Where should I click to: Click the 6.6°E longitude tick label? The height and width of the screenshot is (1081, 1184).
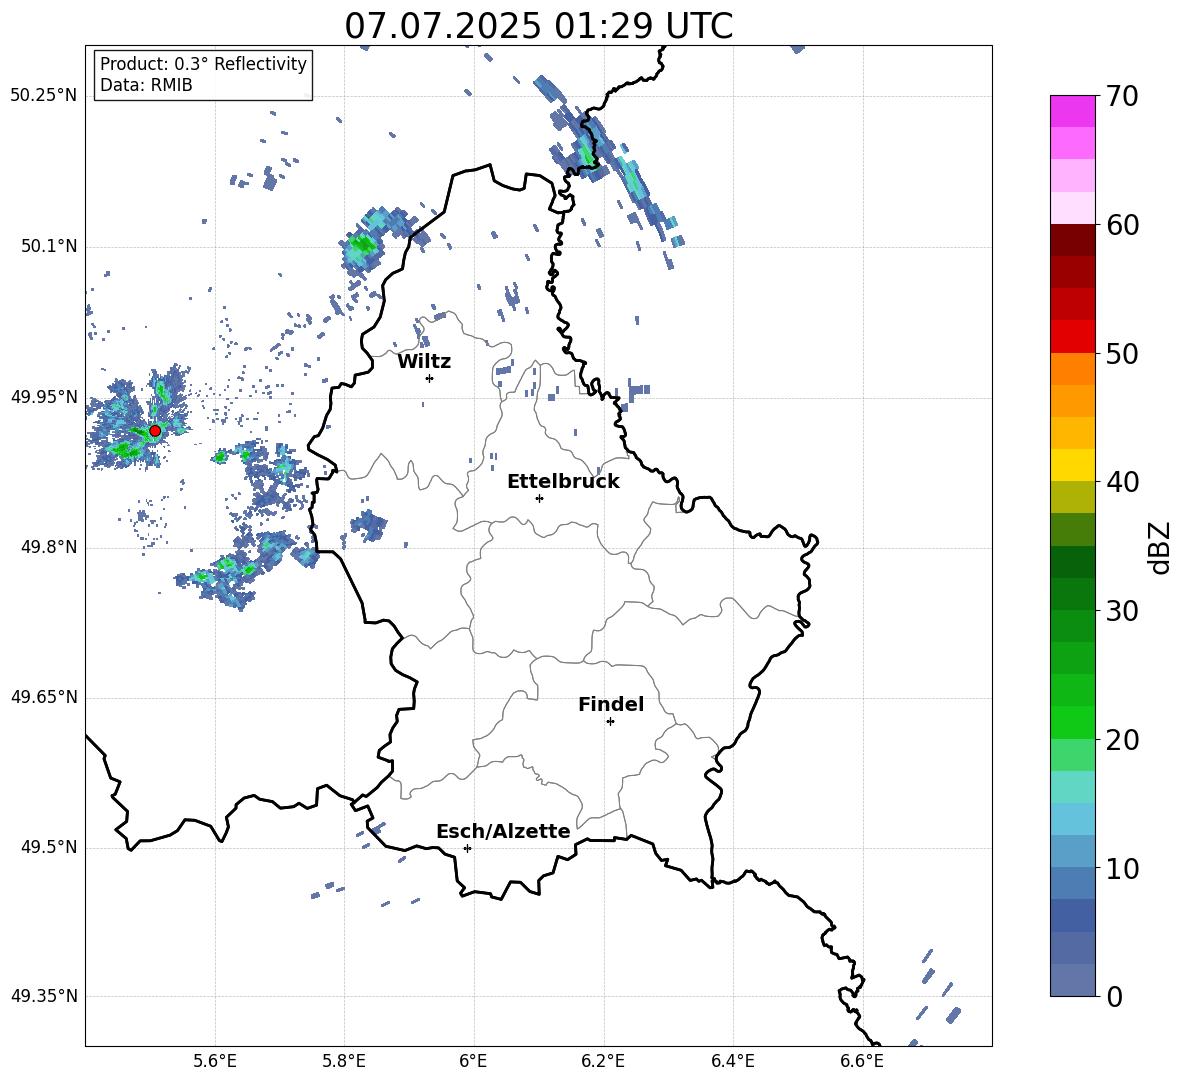[862, 1061]
